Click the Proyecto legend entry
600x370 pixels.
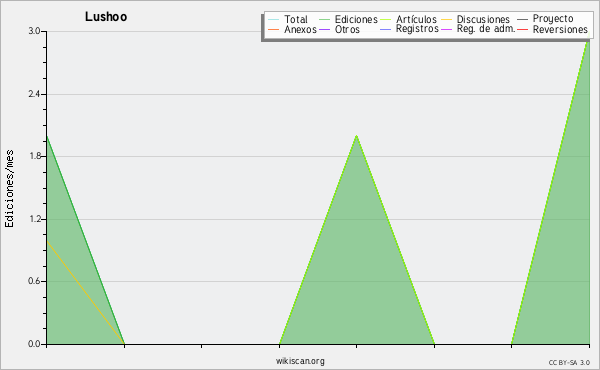tap(545, 18)
